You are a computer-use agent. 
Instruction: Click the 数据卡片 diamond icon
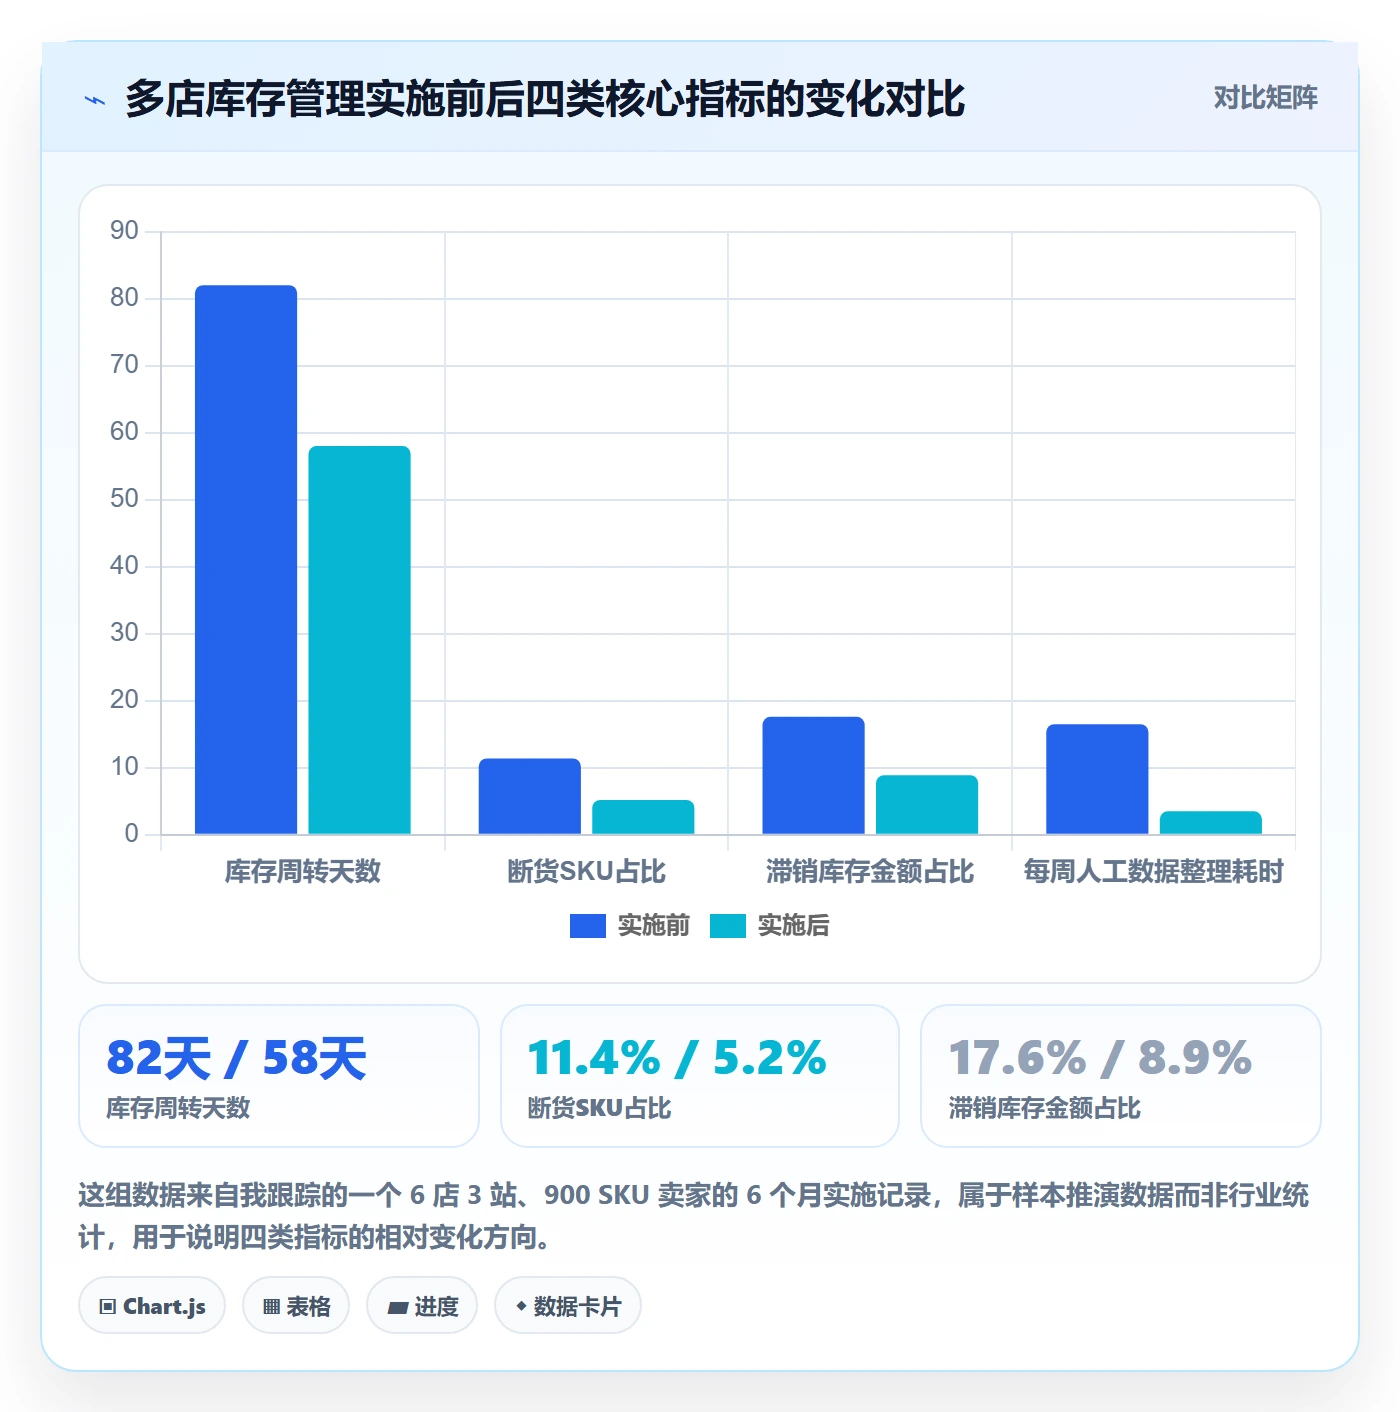coord(521,1306)
